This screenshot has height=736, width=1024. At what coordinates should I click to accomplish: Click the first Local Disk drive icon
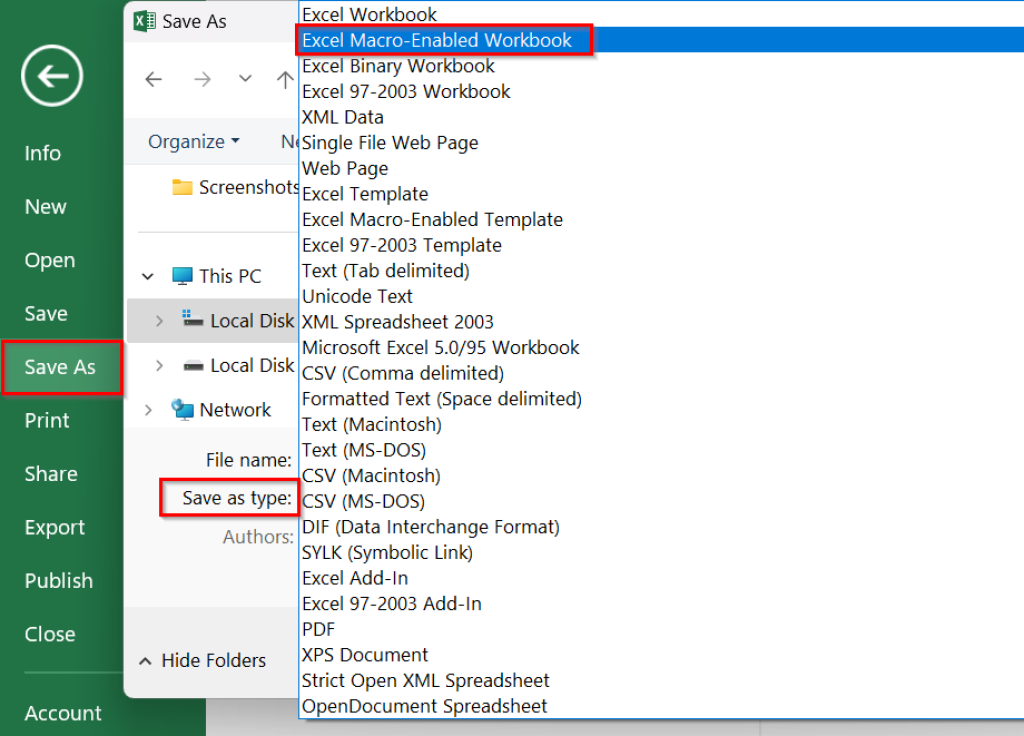(194, 320)
